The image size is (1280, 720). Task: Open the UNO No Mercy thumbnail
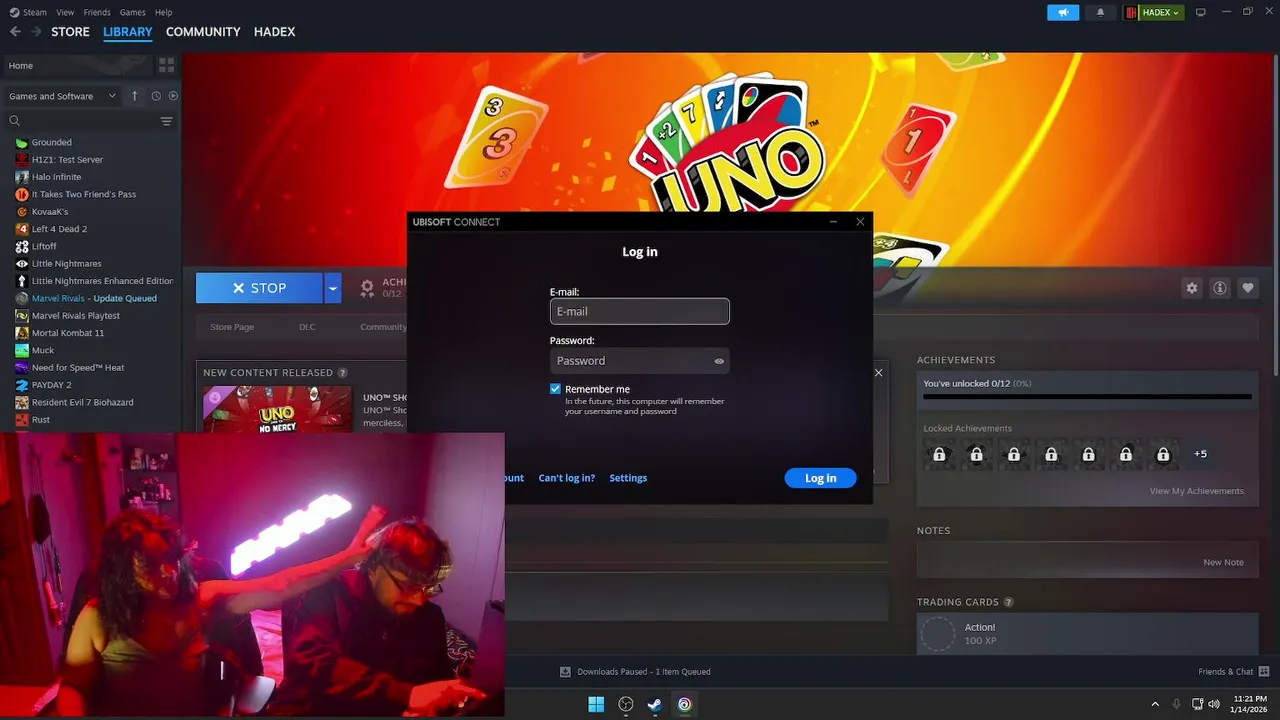pos(277,409)
